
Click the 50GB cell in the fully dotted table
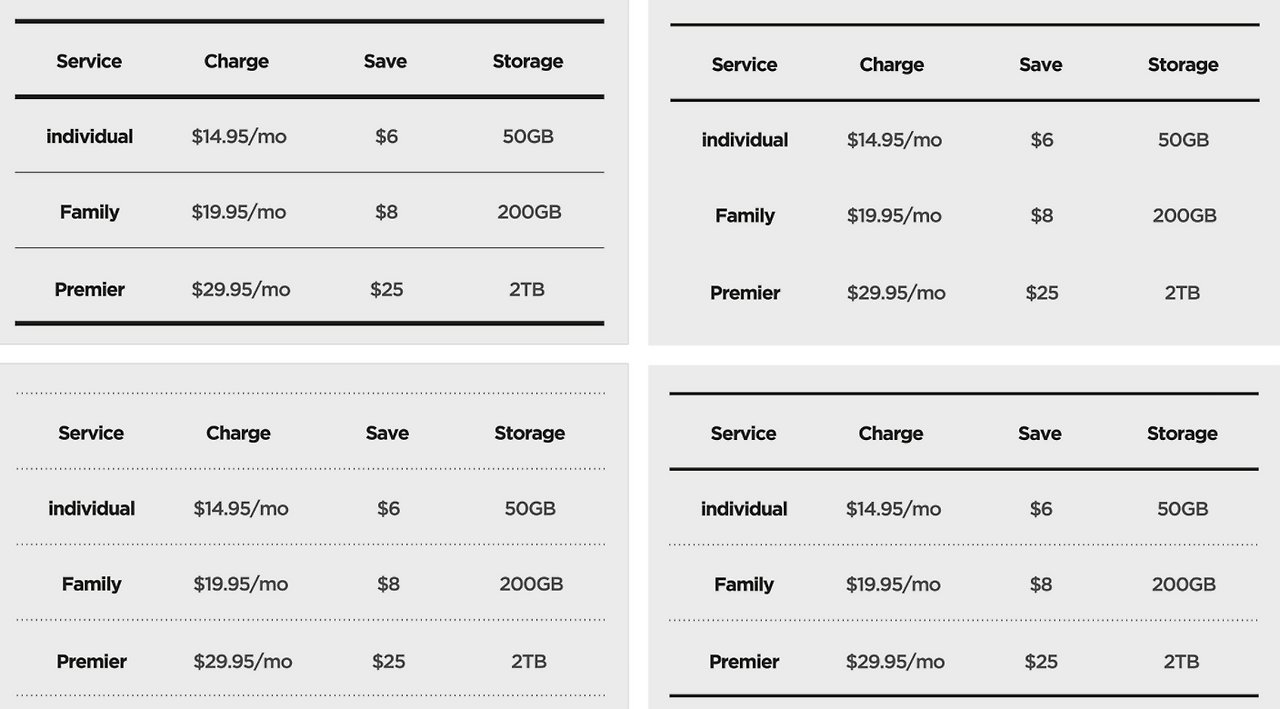[x=530, y=508]
